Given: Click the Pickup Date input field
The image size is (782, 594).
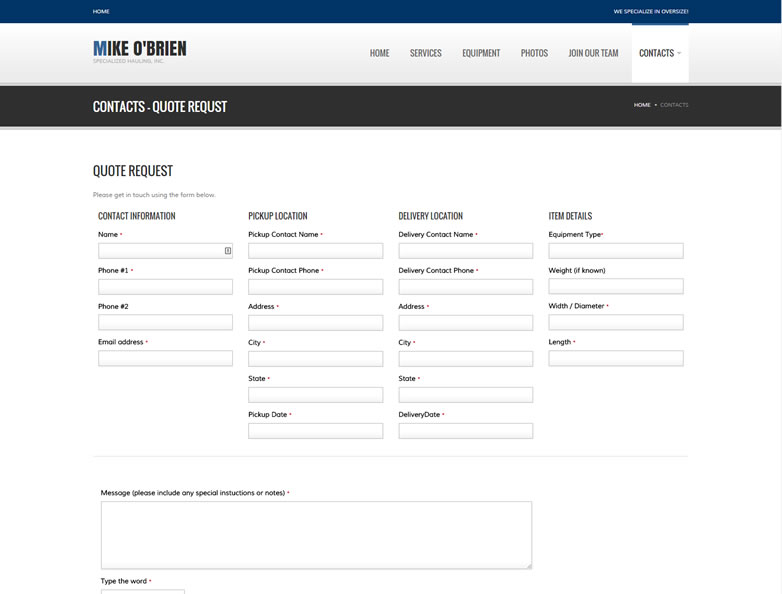Looking at the screenshot, I should [x=315, y=431].
